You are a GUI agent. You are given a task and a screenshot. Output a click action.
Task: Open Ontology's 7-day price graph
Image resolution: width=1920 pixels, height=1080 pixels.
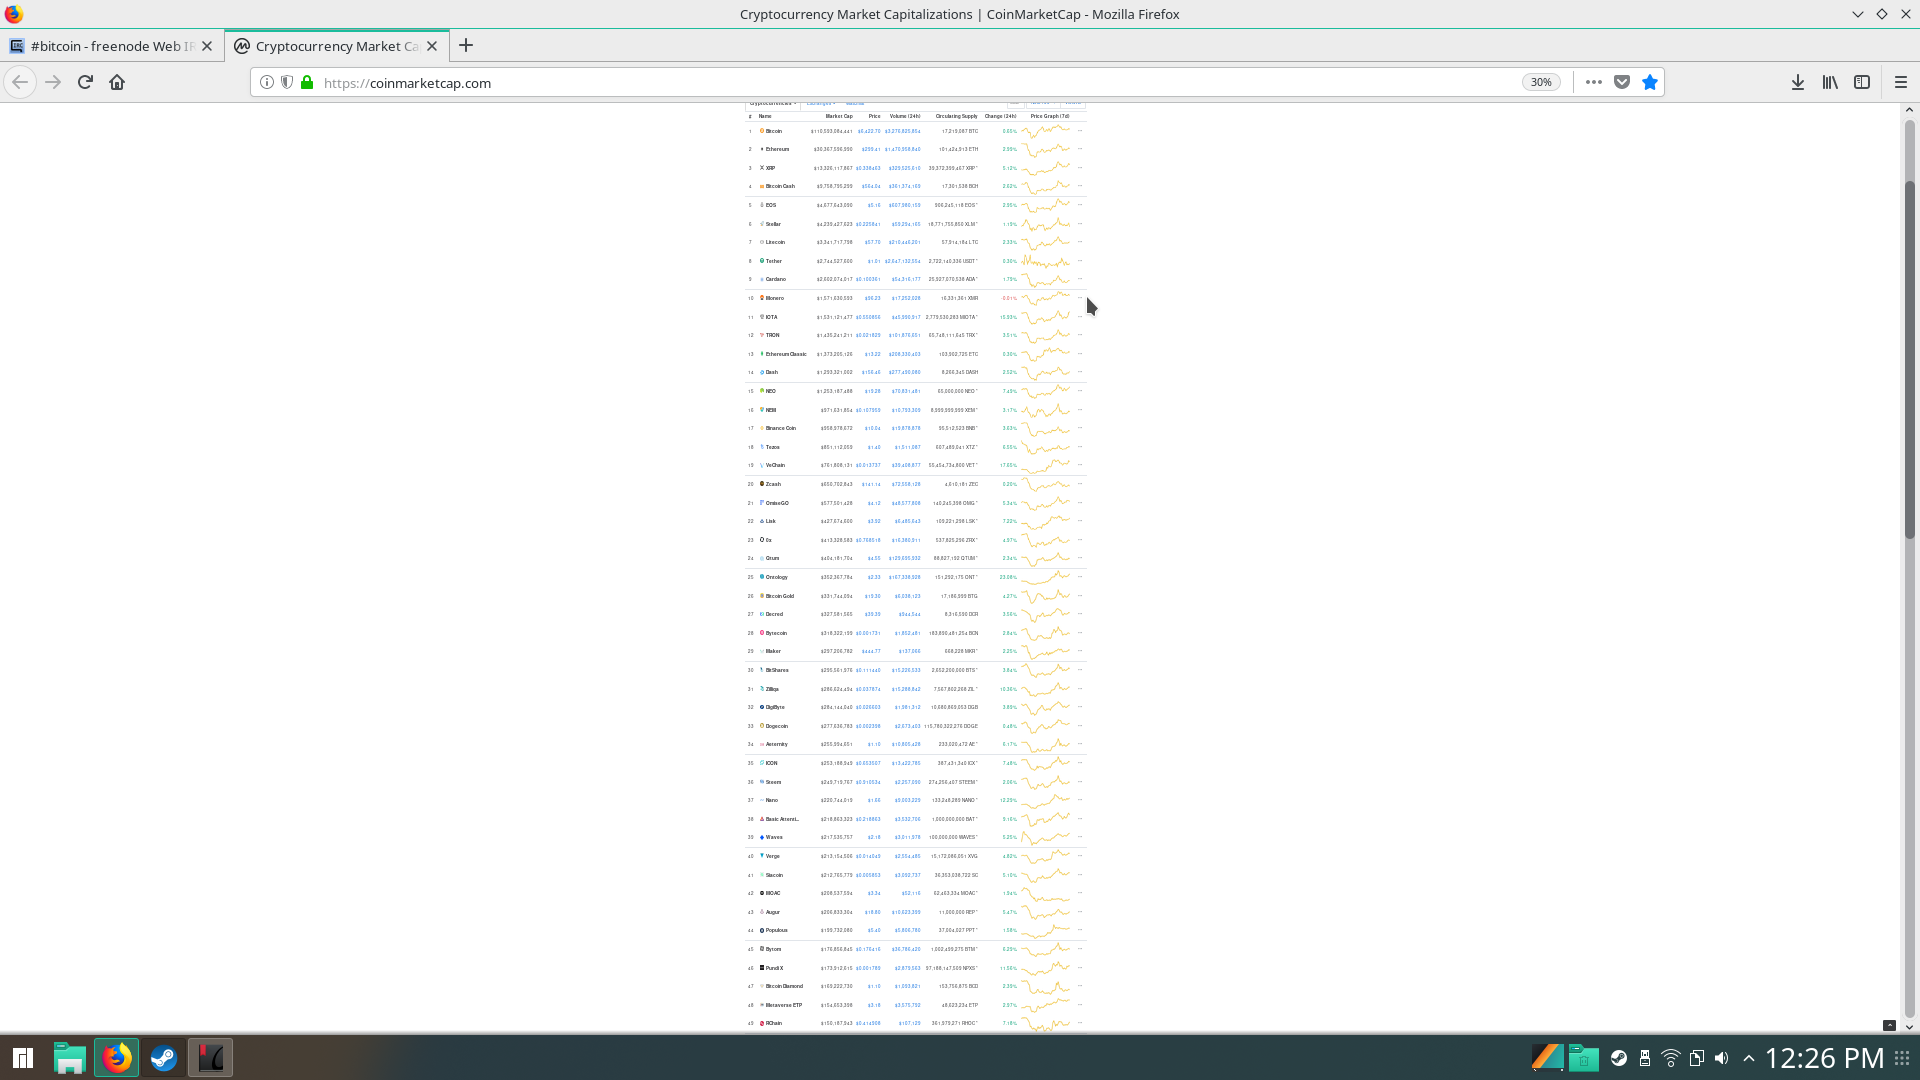coord(1046,577)
